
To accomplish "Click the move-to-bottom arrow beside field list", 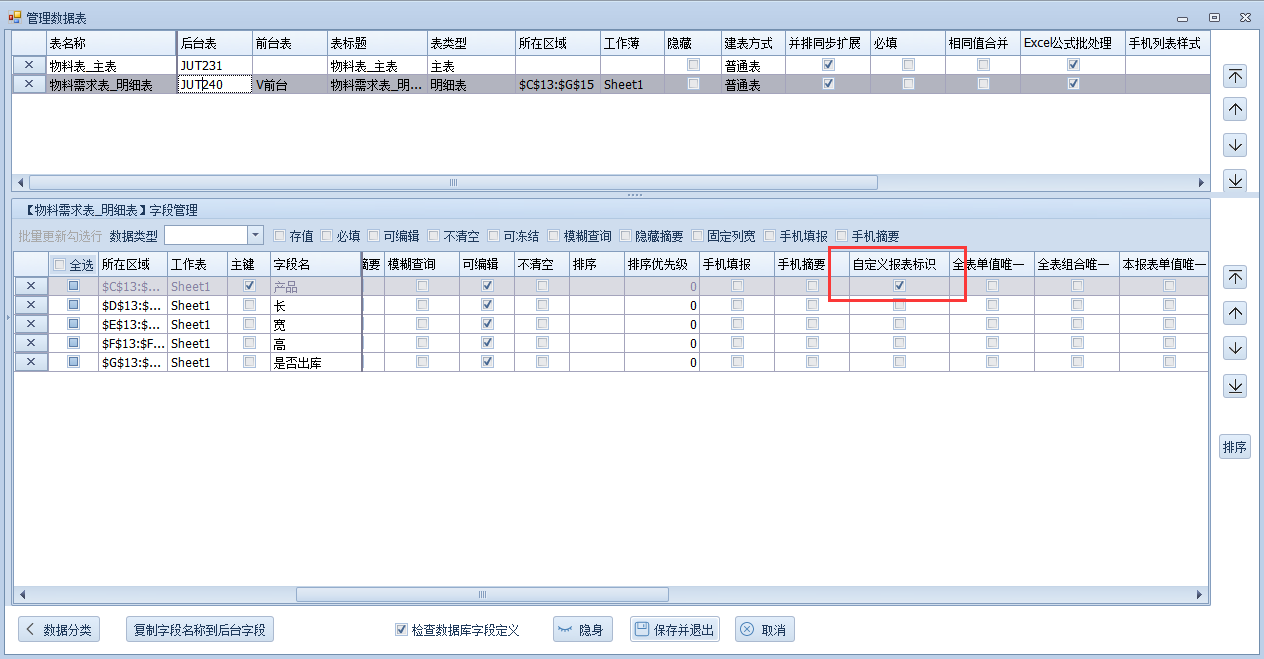I will [x=1235, y=386].
